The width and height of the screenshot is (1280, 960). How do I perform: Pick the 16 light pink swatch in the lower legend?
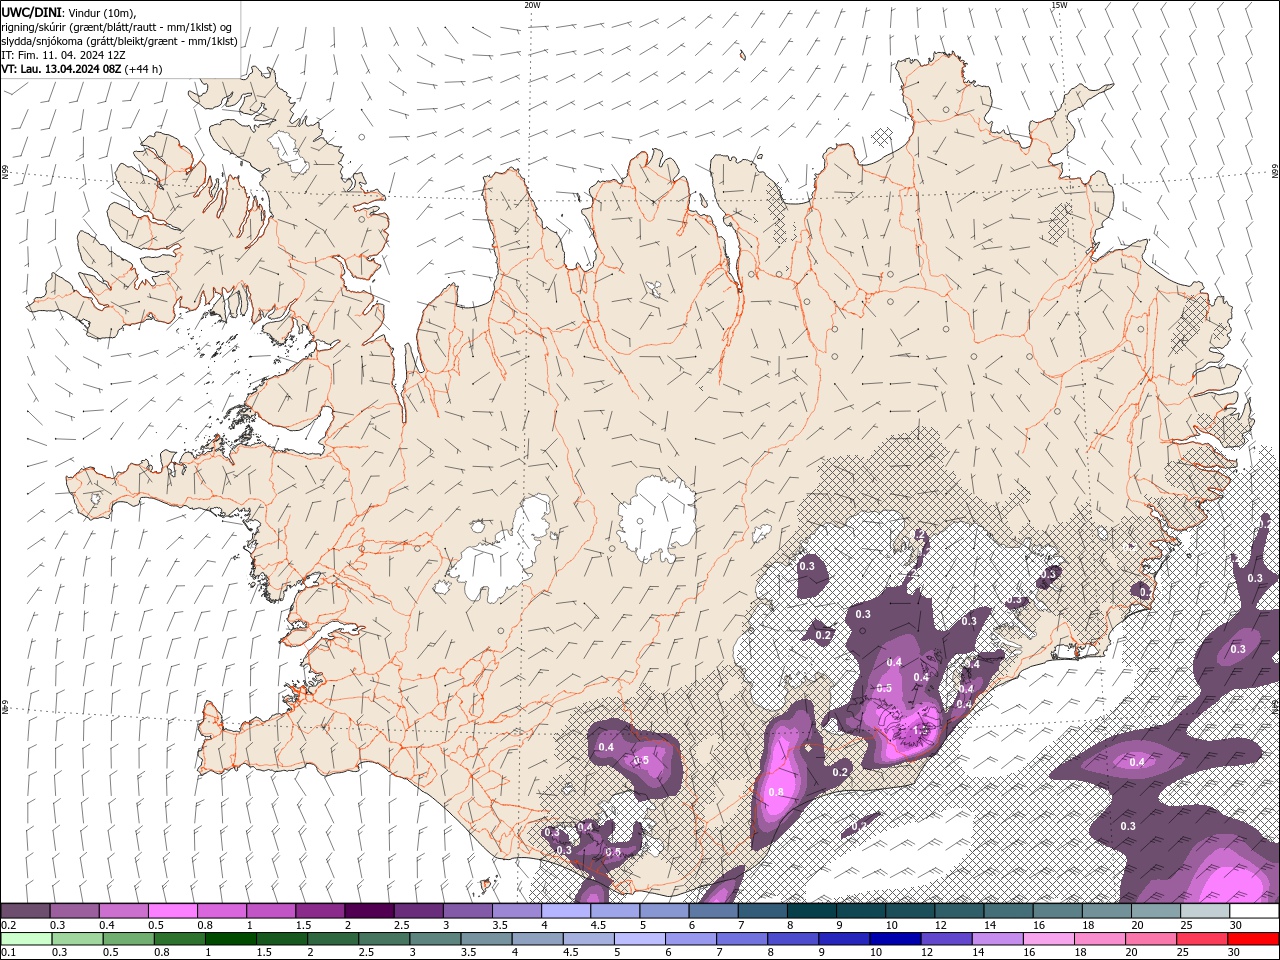pyautogui.click(x=1047, y=939)
